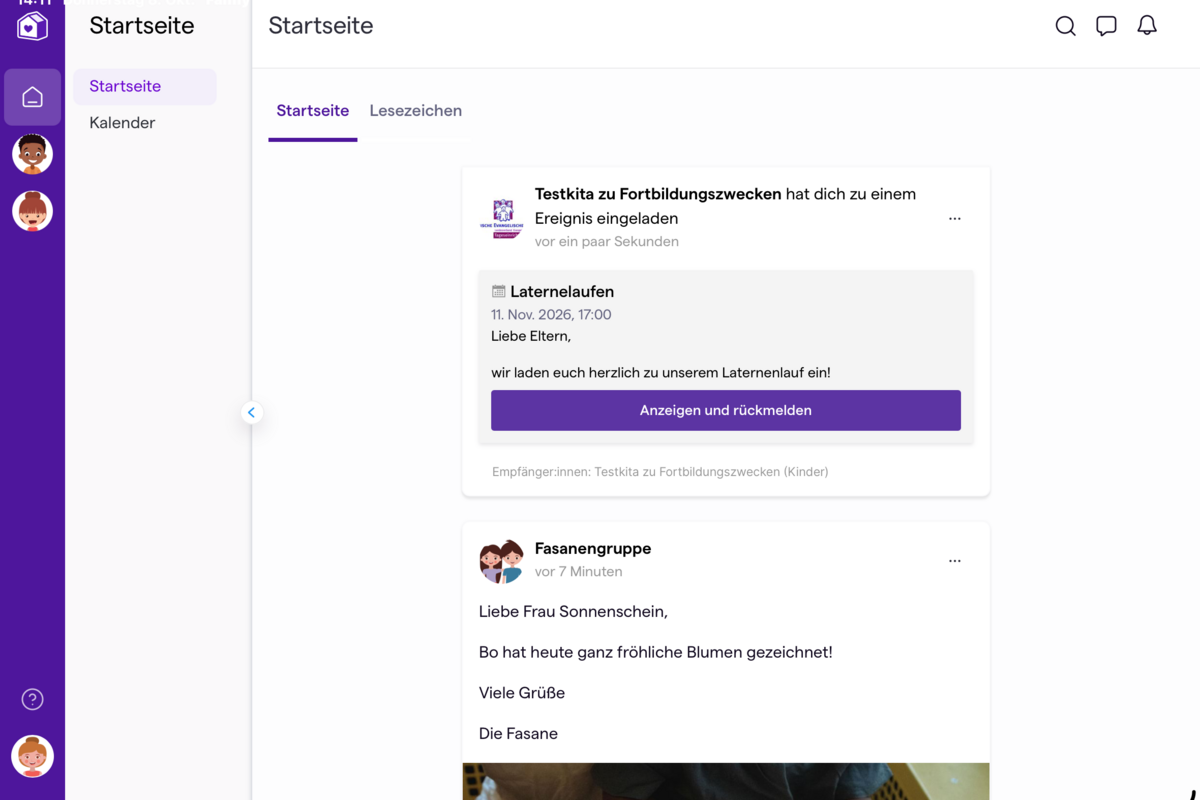Select the red-haired child avatar with bun
The image size is (1200, 800).
[32, 211]
